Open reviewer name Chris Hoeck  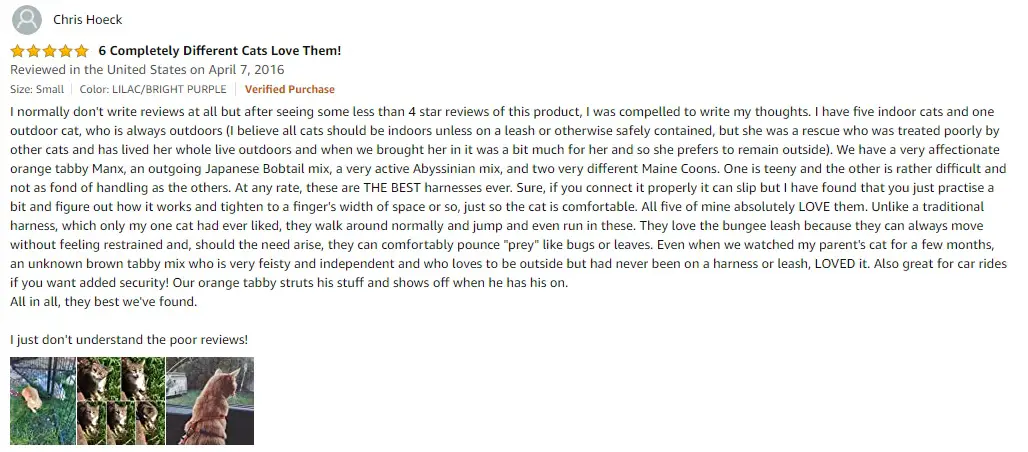(88, 20)
